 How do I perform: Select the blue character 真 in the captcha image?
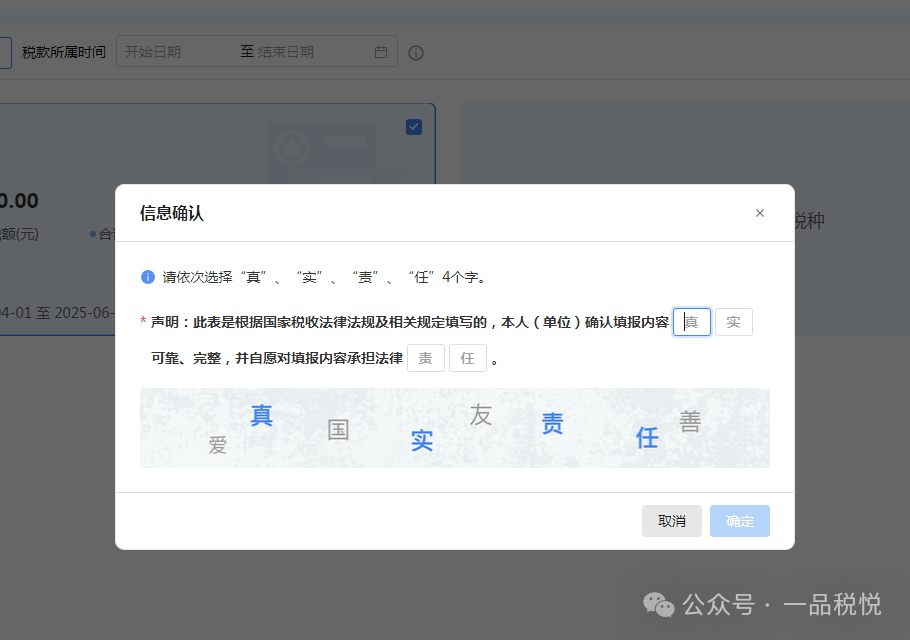pos(261,415)
